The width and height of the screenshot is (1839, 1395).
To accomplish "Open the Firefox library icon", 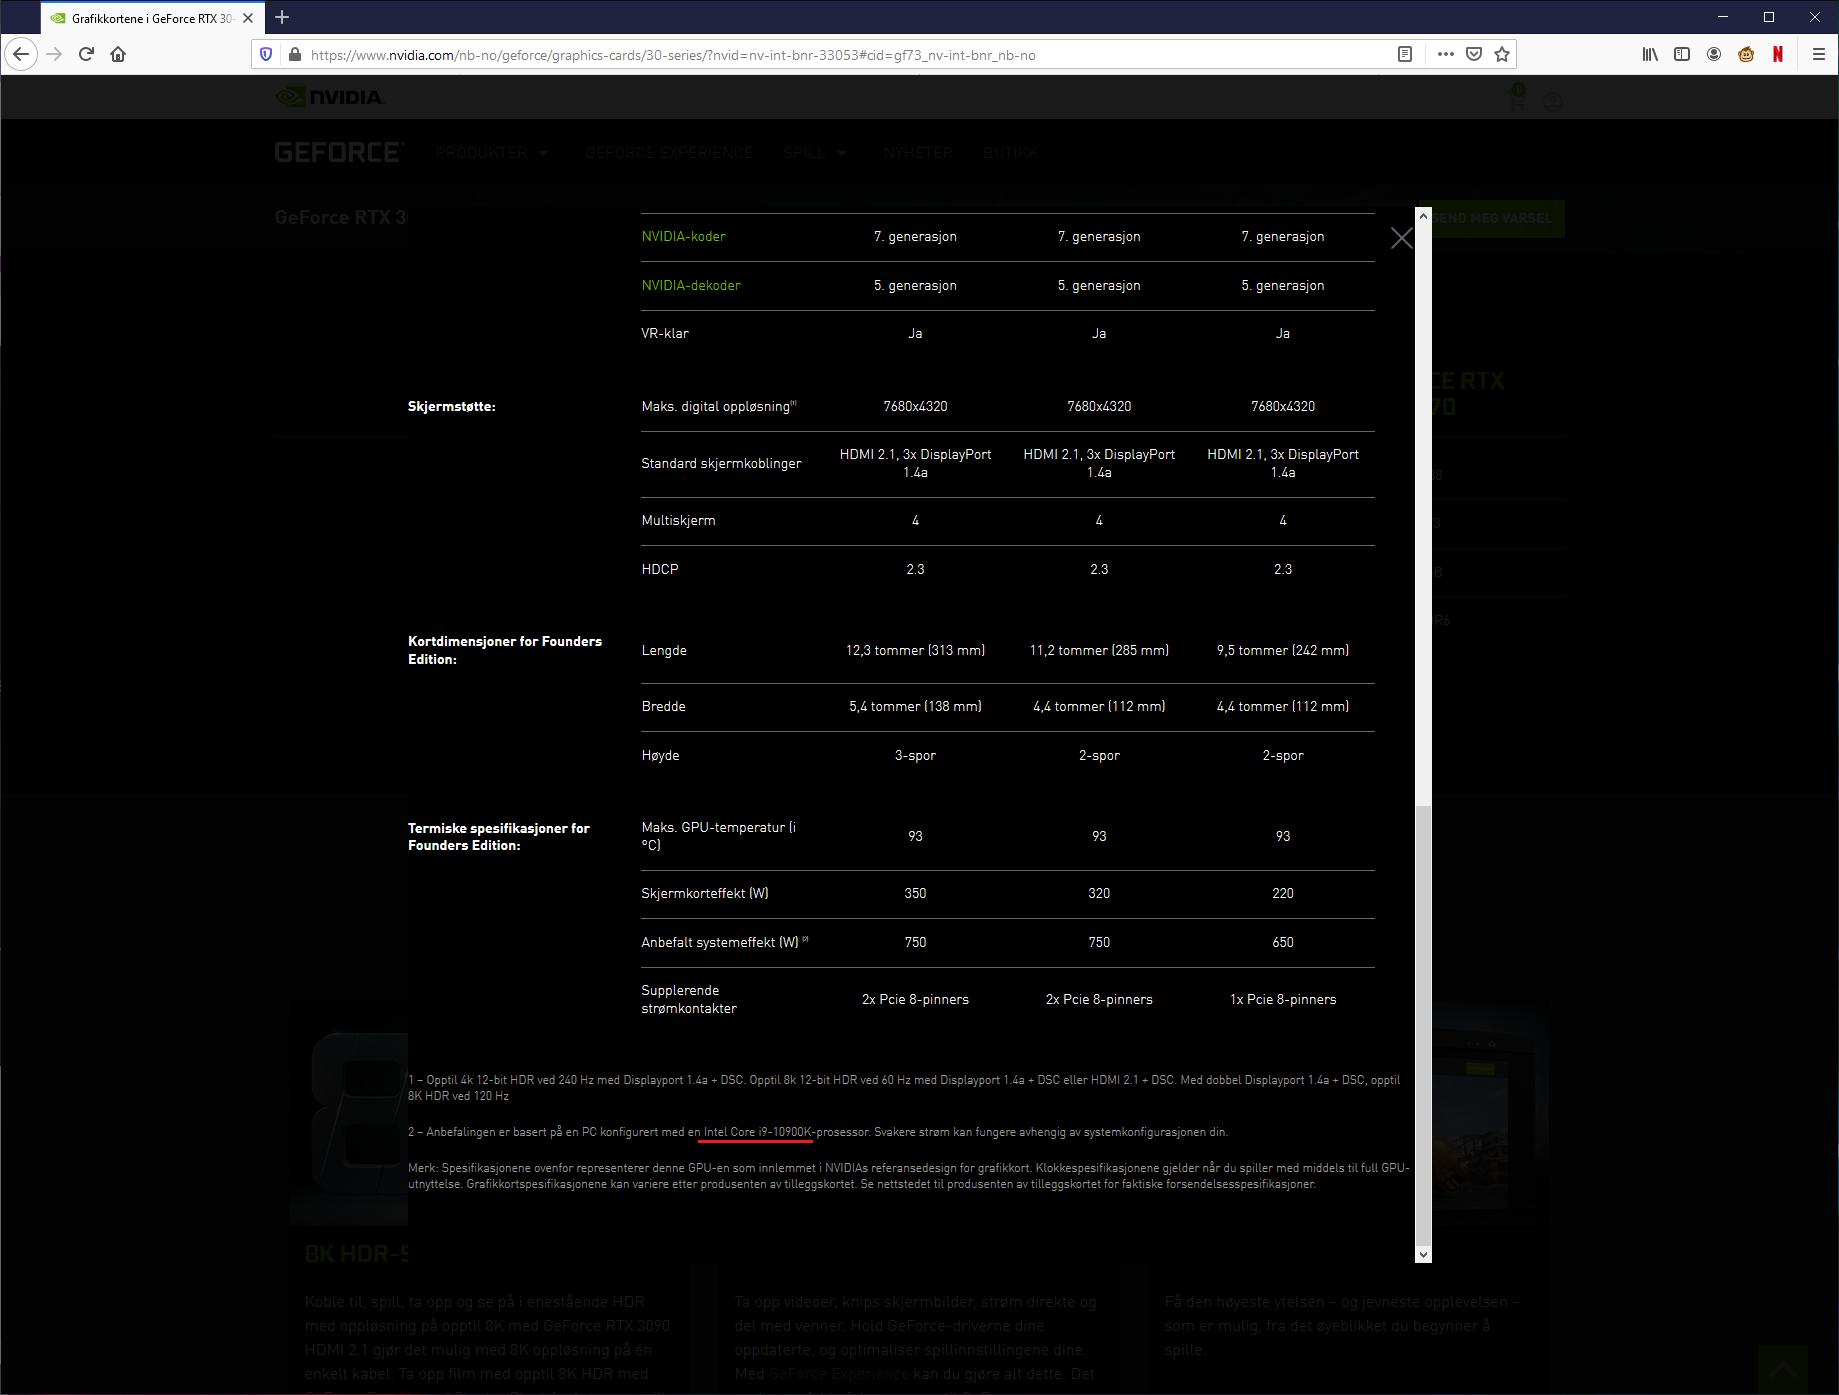I will (x=1650, y=54).
